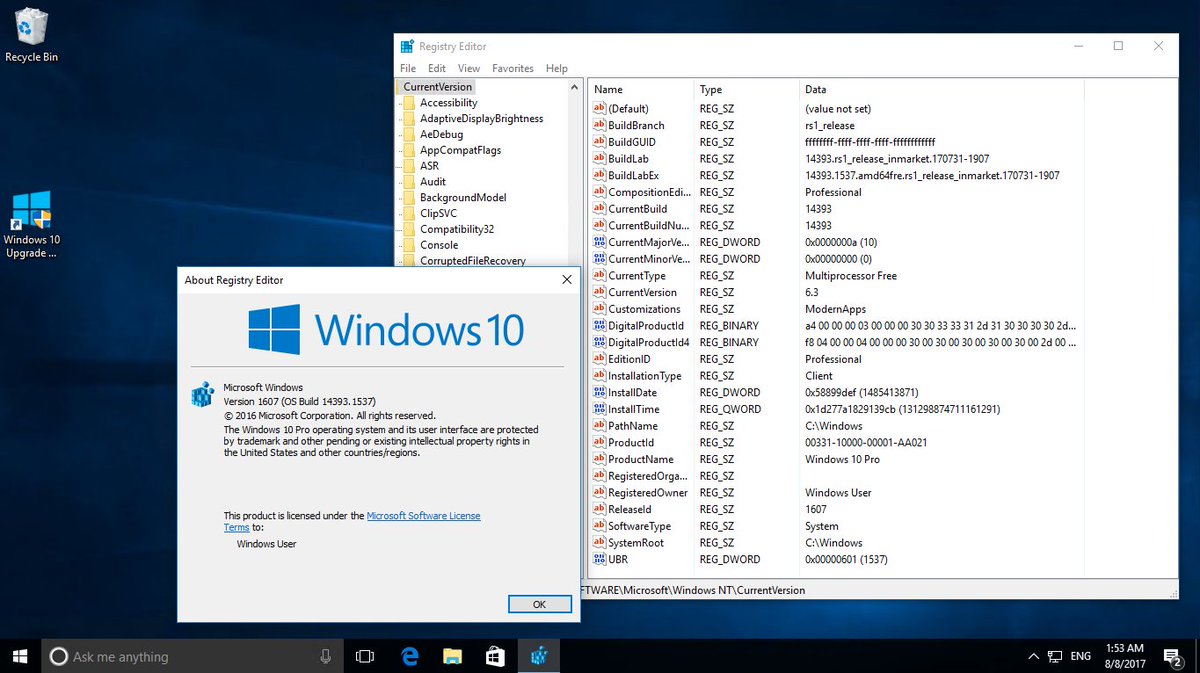Open the Recycle Bin on the desktop
The width and height of the screenshot is (1200, 673).
coord(30,30)
